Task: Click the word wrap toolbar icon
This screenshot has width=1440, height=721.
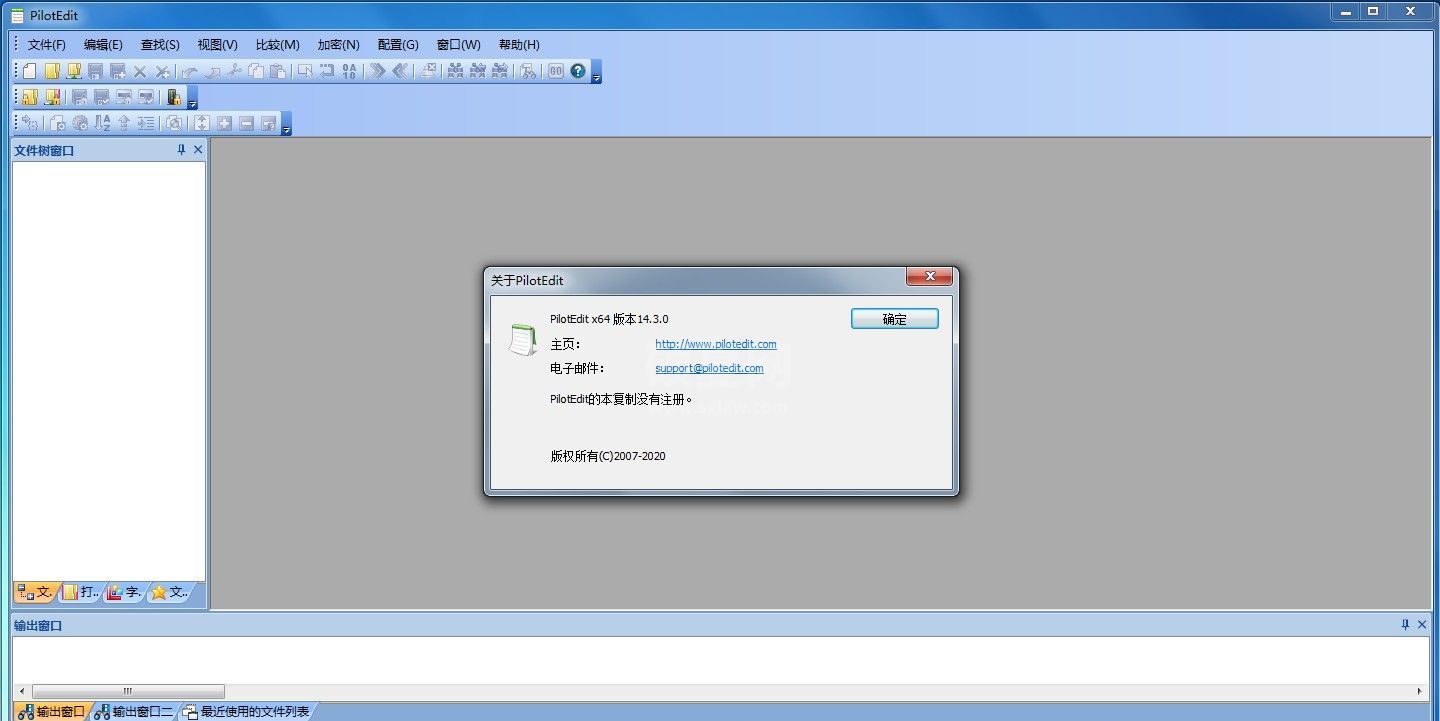Action: [326, 71]
